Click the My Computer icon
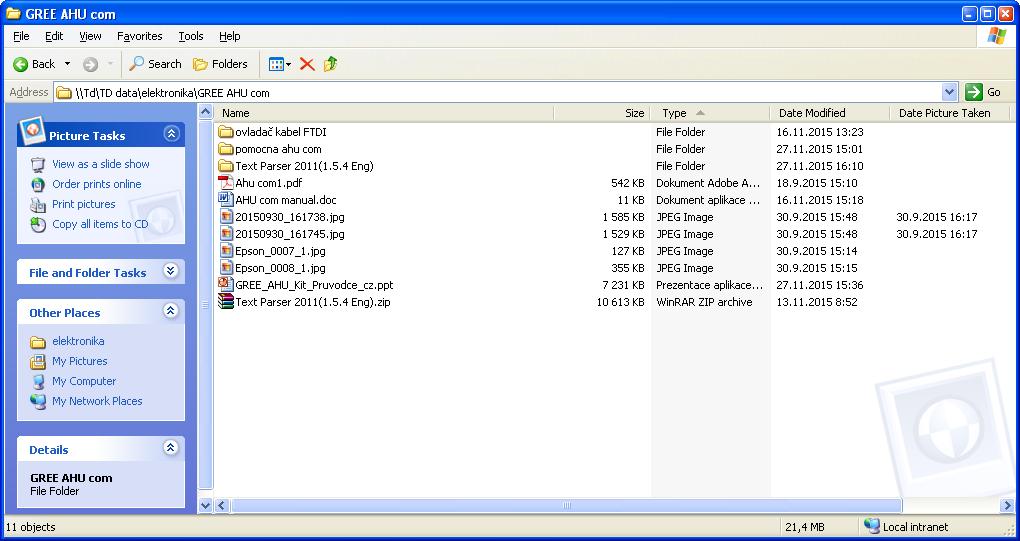The height and width of the screenshot is (541, 1020). (38, 381)
